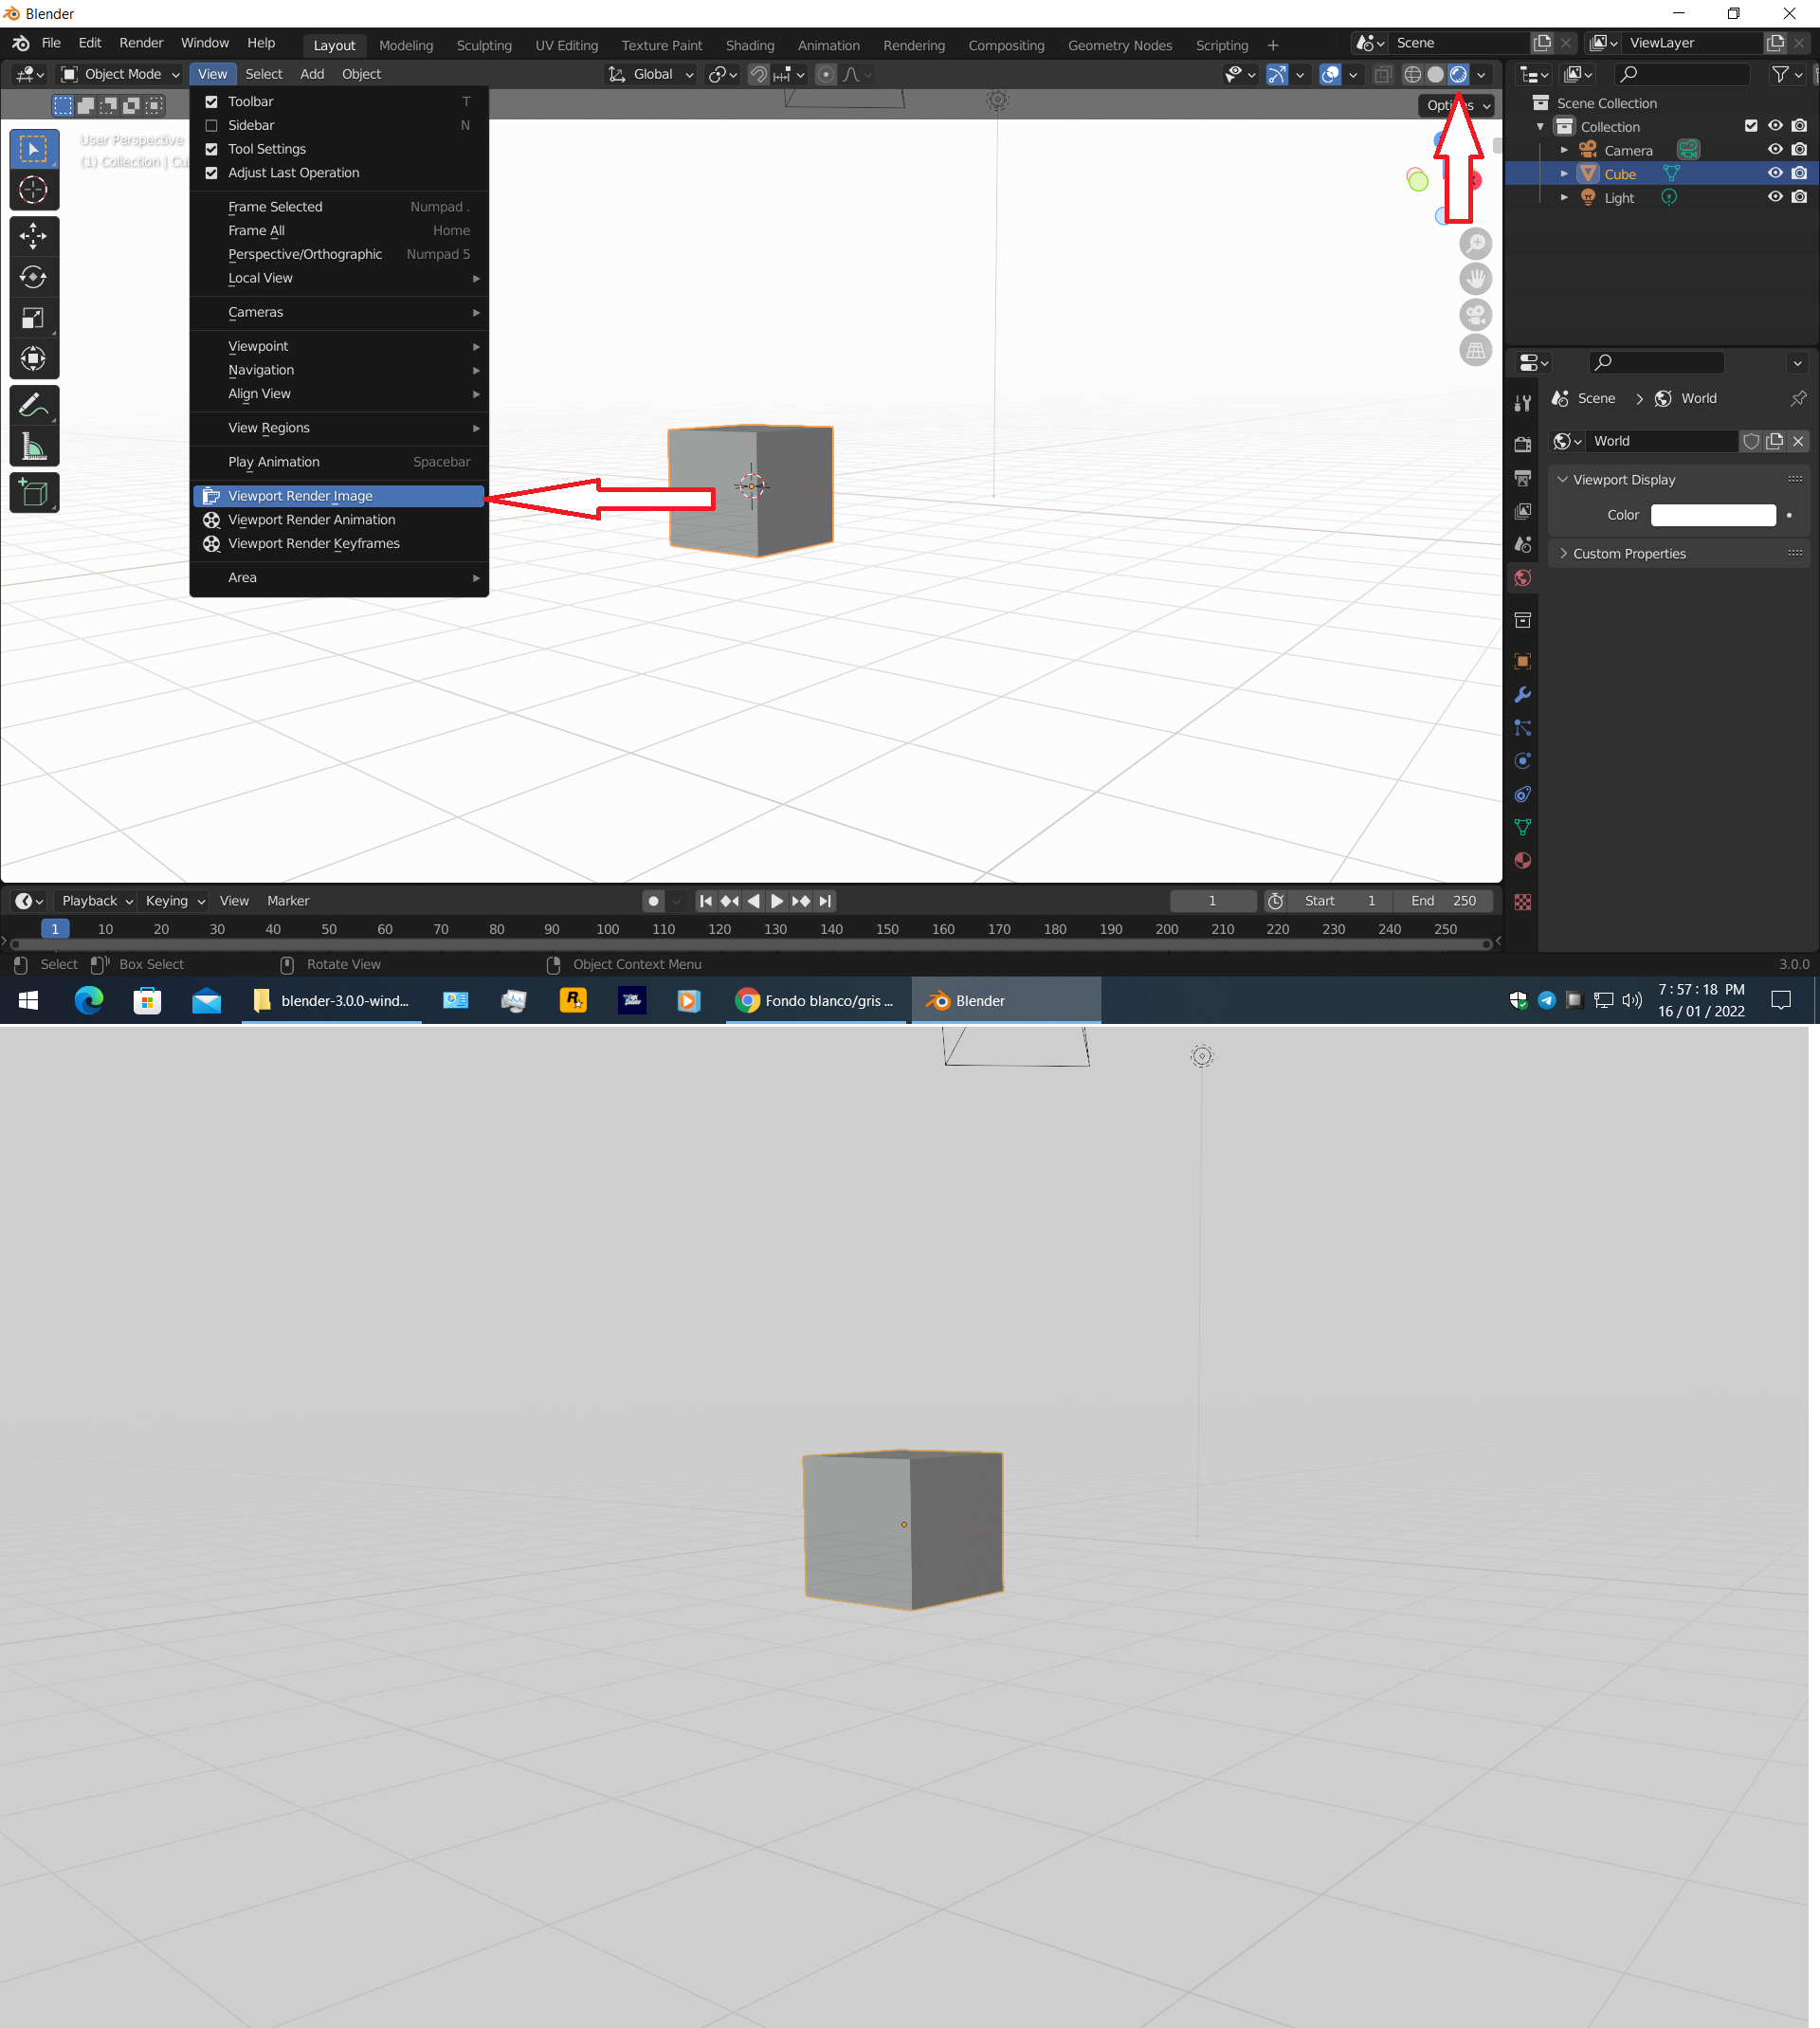
Task: Open the World properties tab
Action: click(1522, 578)
